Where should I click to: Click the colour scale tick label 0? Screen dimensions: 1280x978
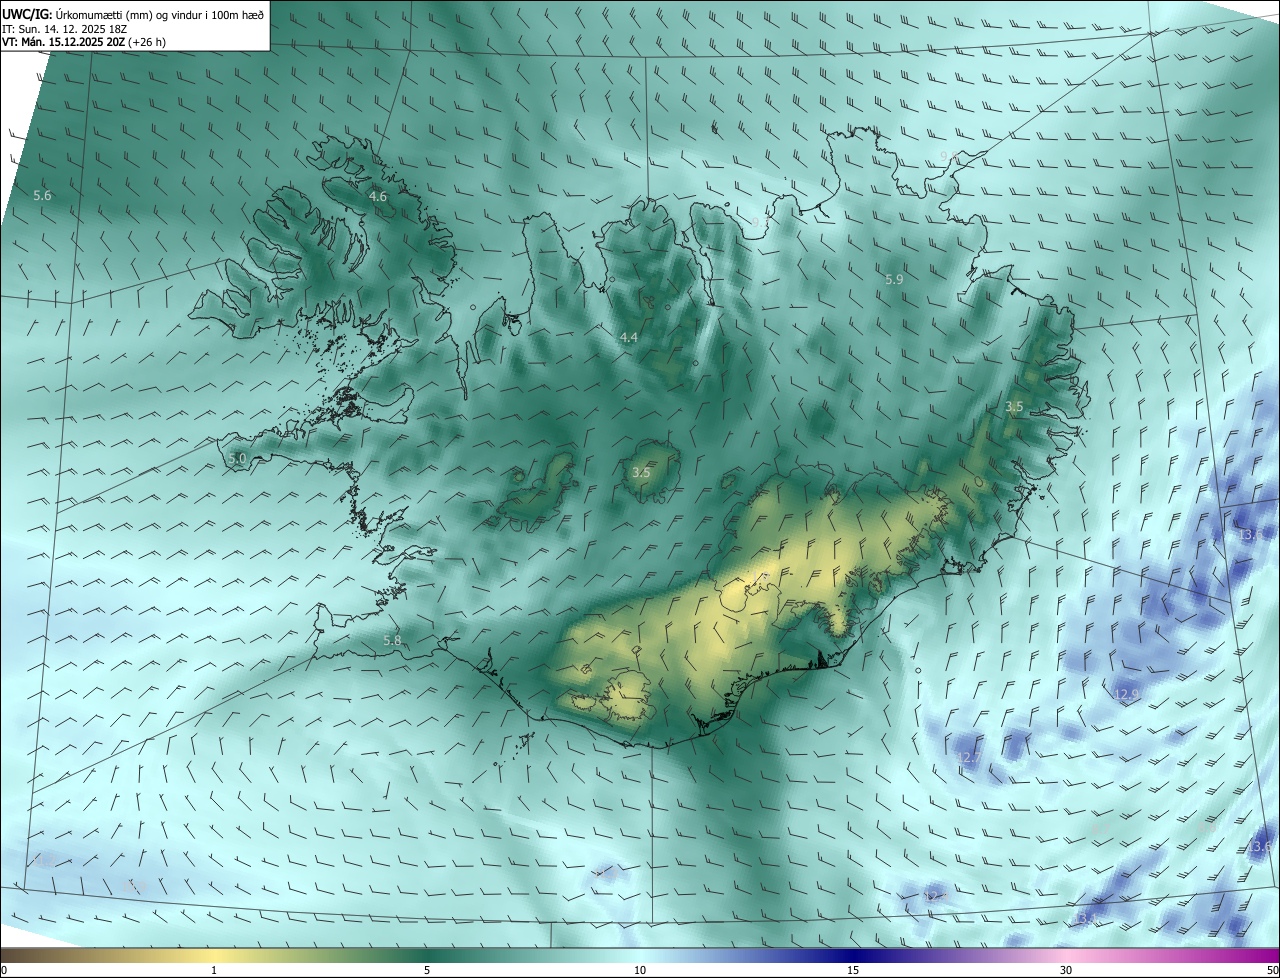pyautogui.click(x=4, y=970)
